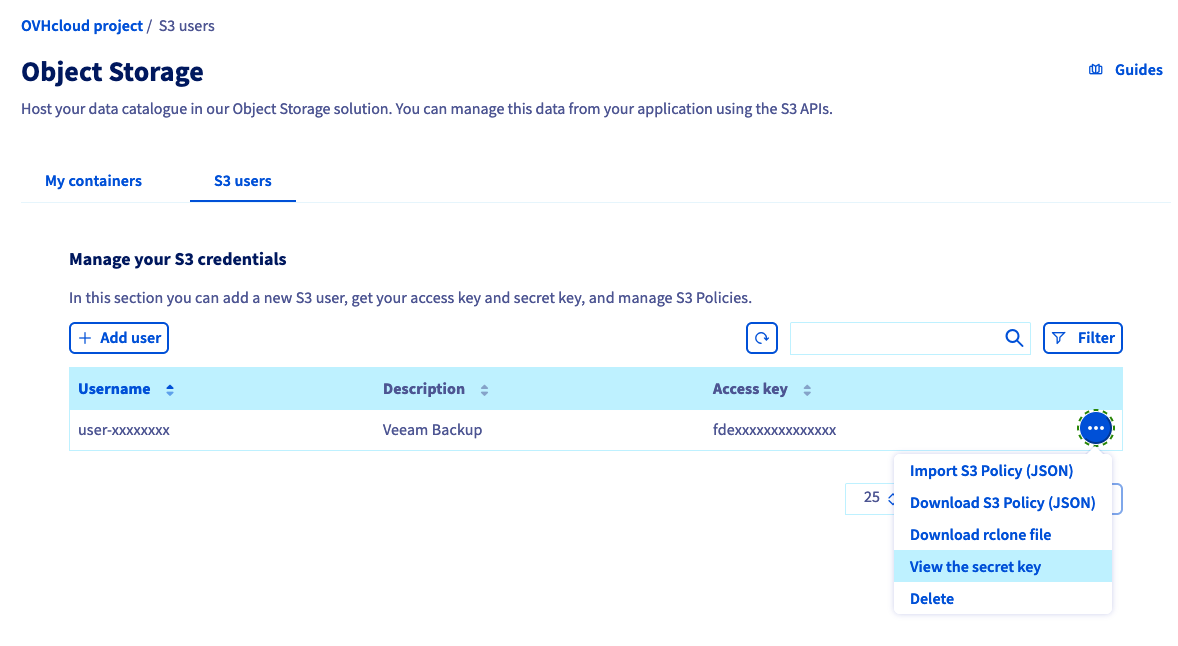Open the OVHcloud project breadcrumb link

coord(82,25)
